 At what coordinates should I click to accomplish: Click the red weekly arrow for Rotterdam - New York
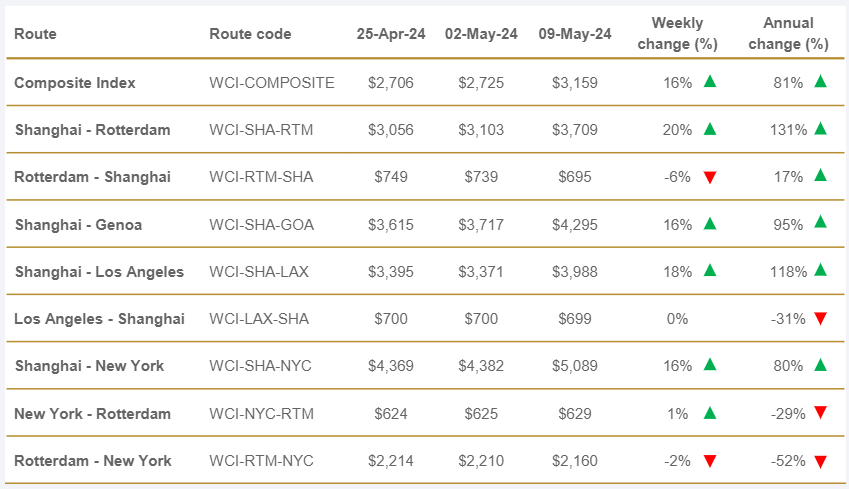(x=710, y=461)
